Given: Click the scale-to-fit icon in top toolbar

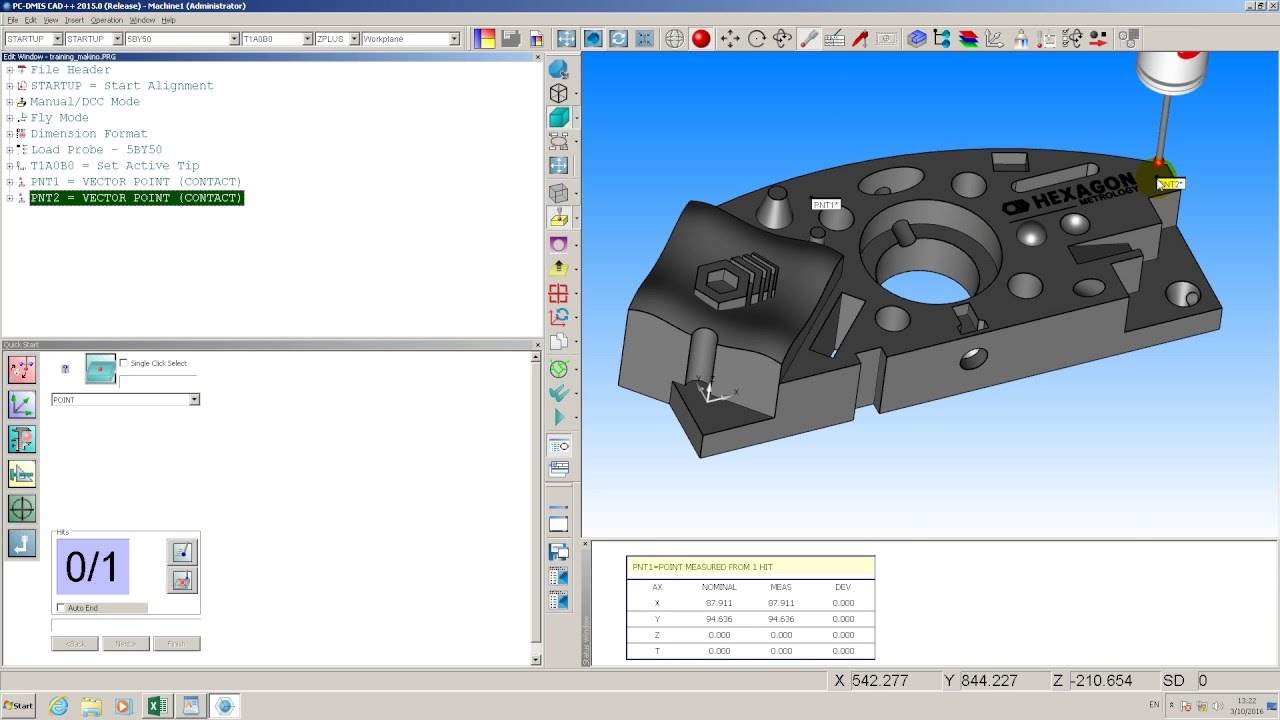Looking at the screenshot, I should [566, 38].
